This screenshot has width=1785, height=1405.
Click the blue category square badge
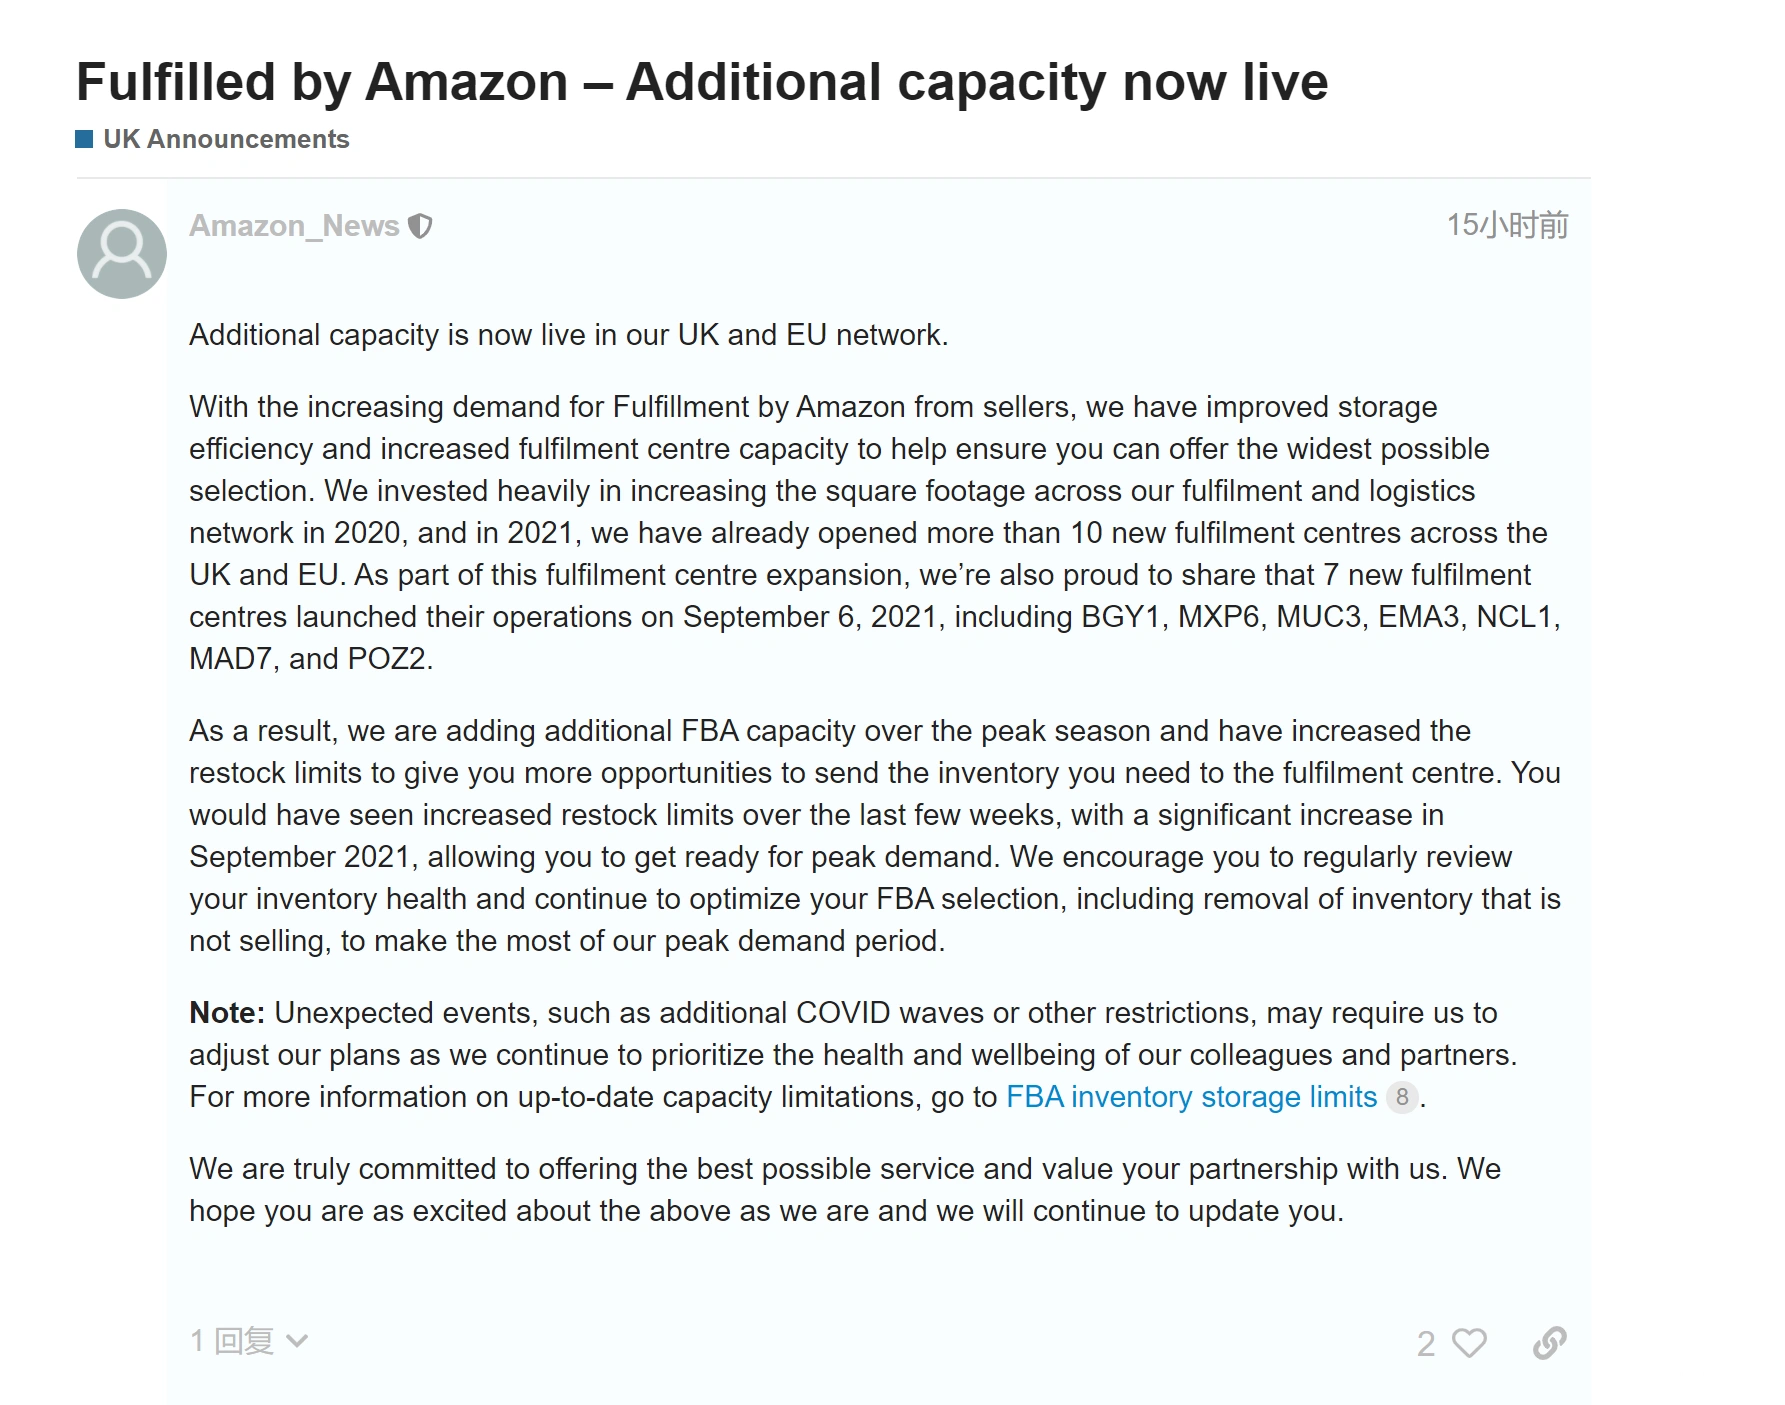click(85, 139)
